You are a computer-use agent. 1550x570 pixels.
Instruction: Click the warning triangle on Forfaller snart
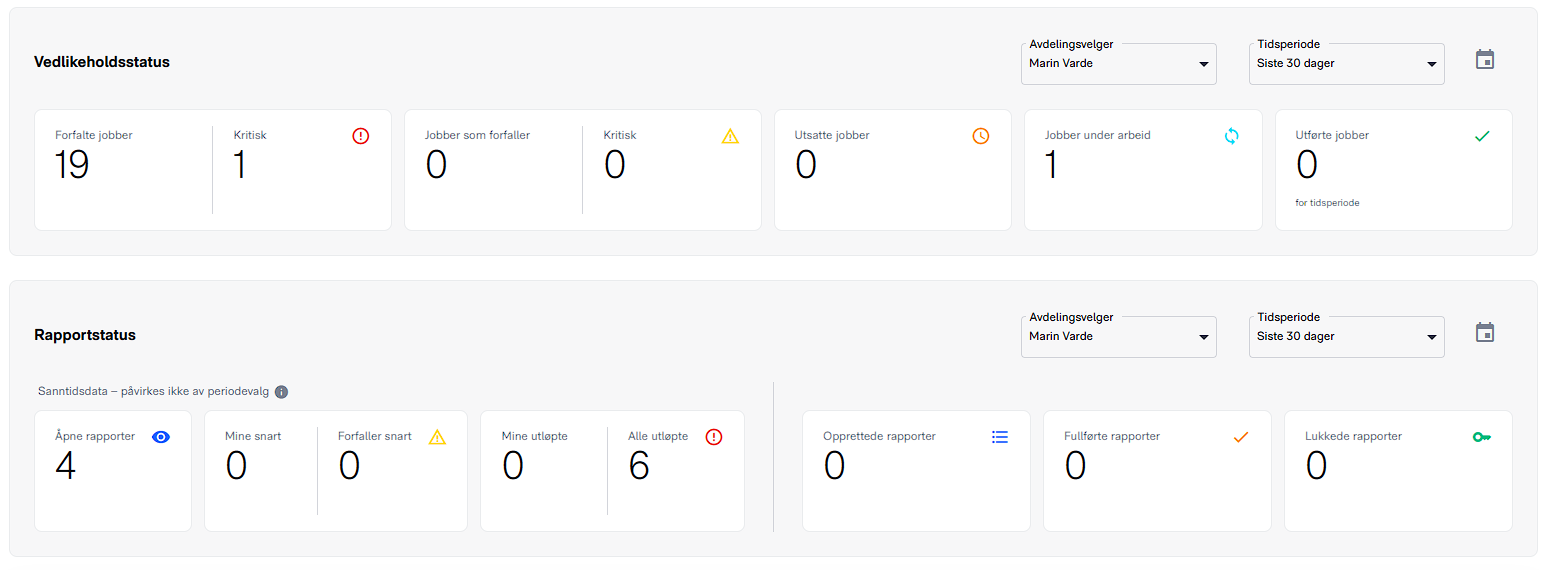point(437,437)
